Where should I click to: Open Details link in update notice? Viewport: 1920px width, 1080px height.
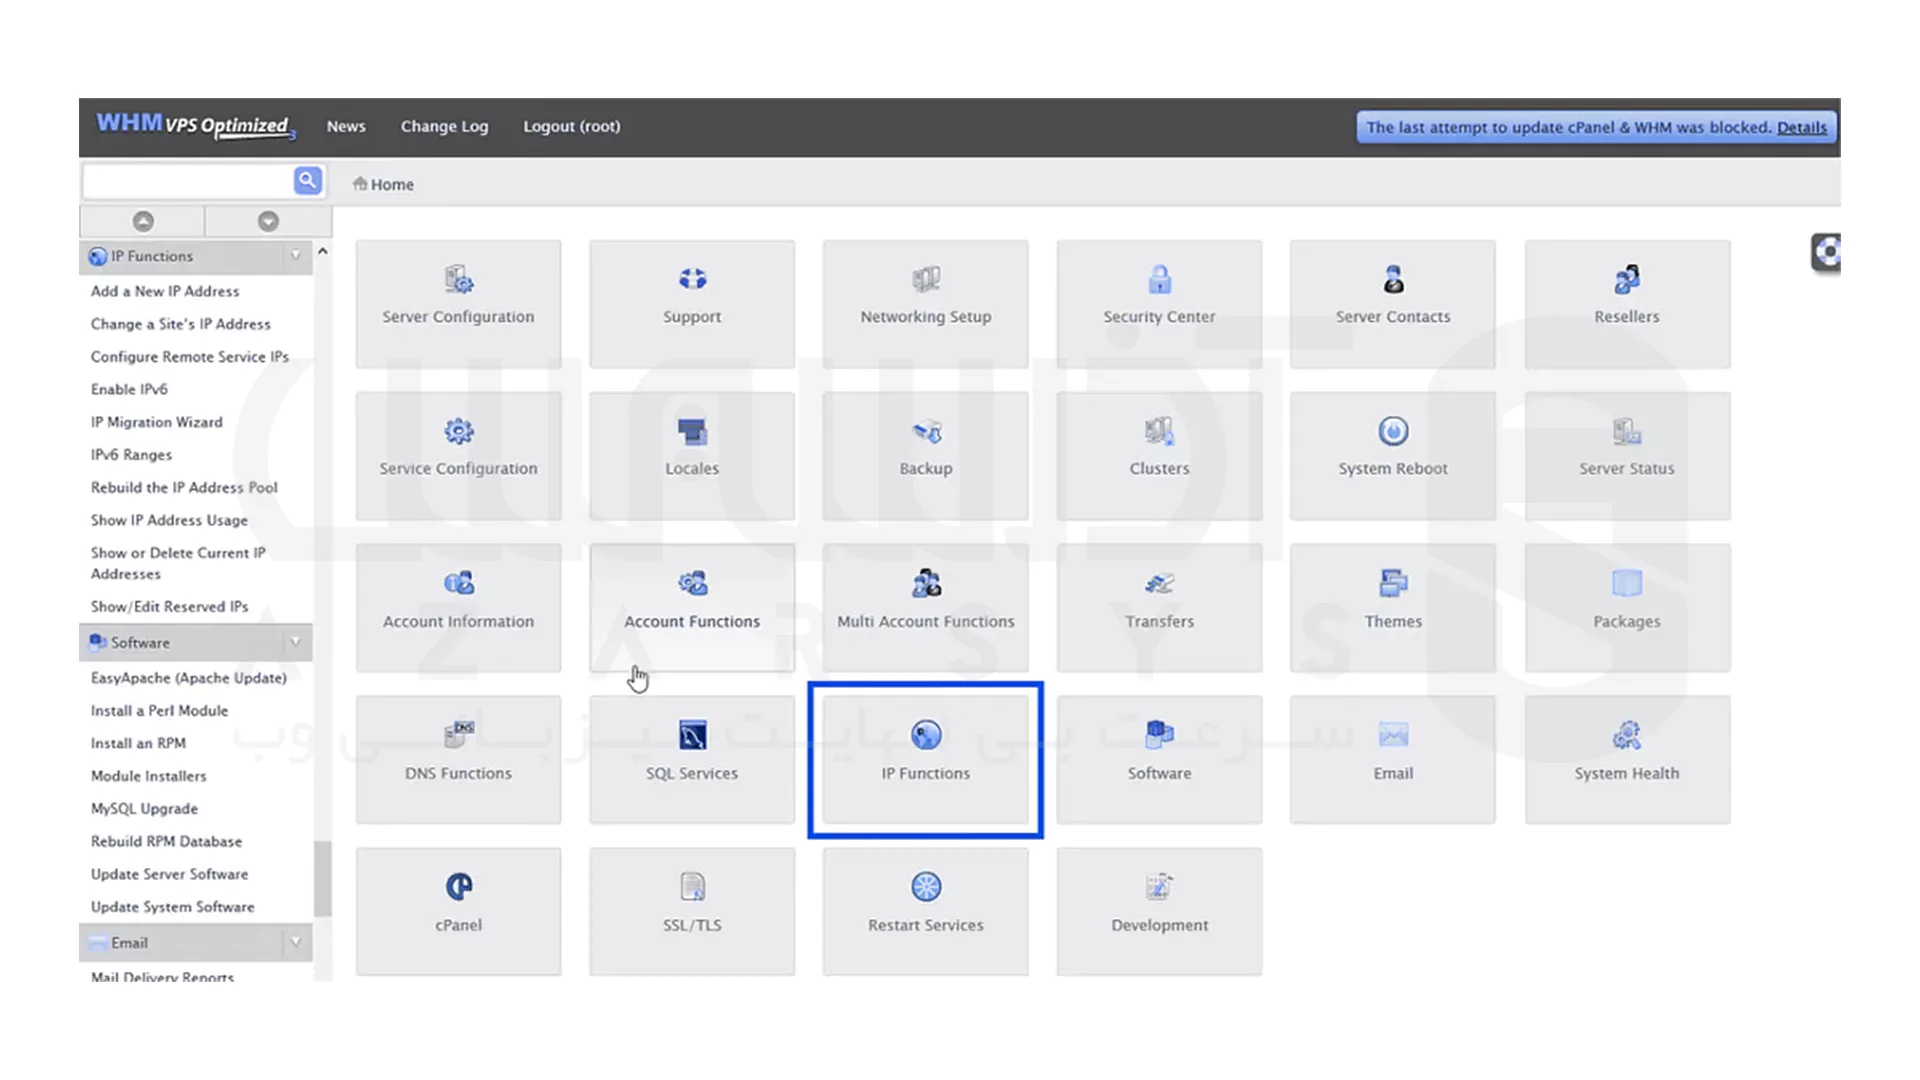pos(1801,128)
